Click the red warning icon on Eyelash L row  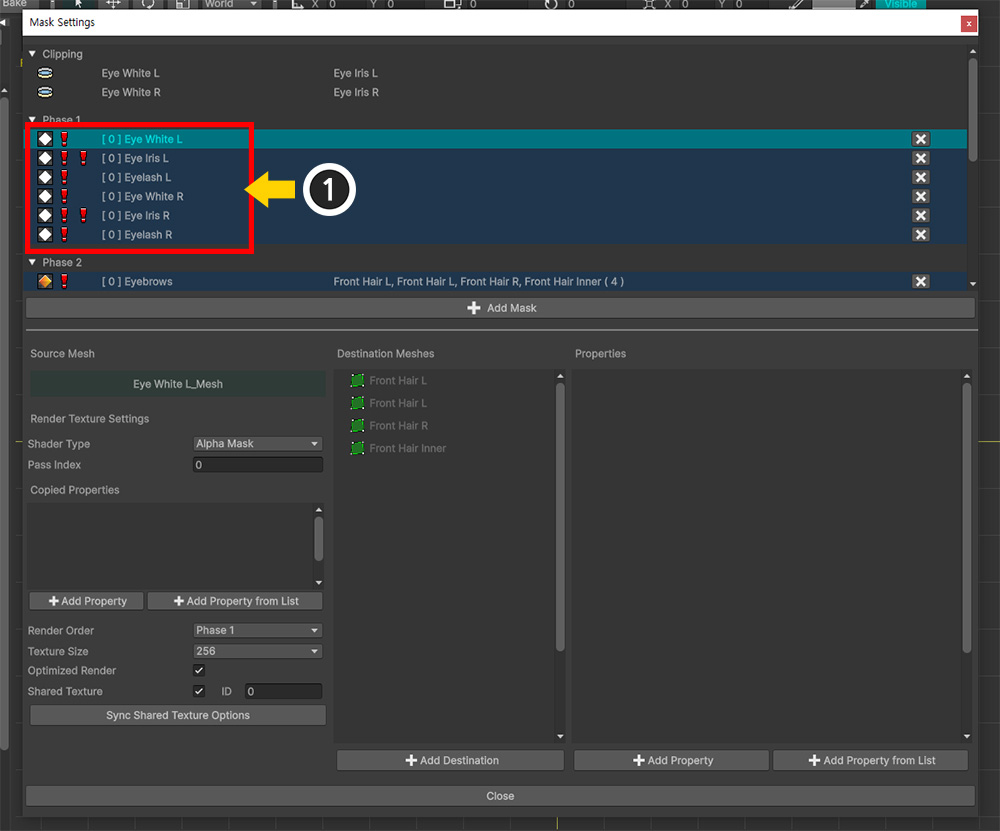point(64,177)
